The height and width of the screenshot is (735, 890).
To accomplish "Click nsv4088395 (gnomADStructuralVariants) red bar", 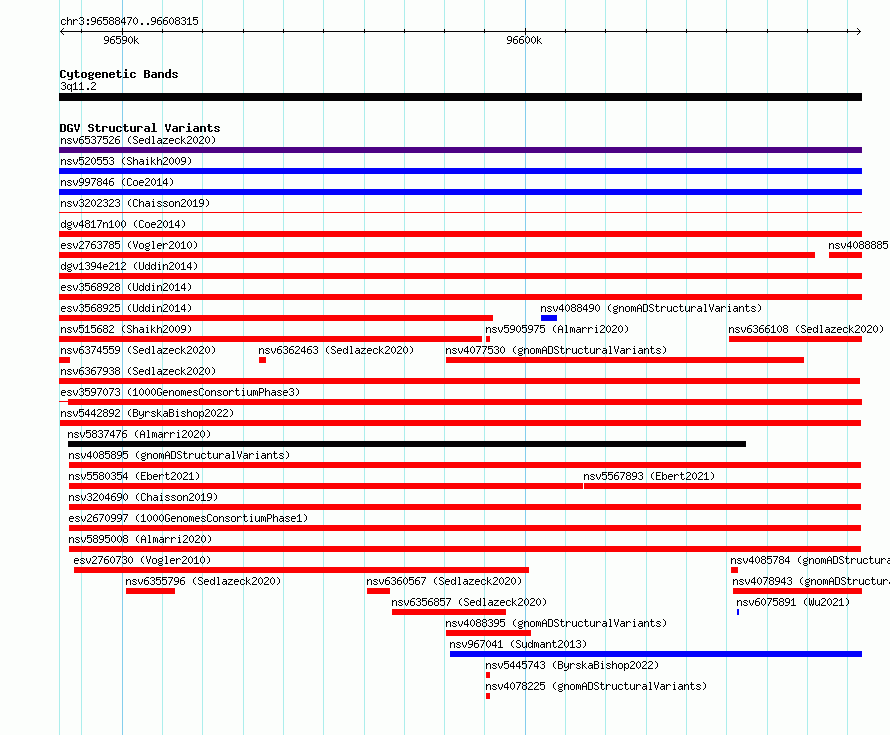I will (489, 633).
